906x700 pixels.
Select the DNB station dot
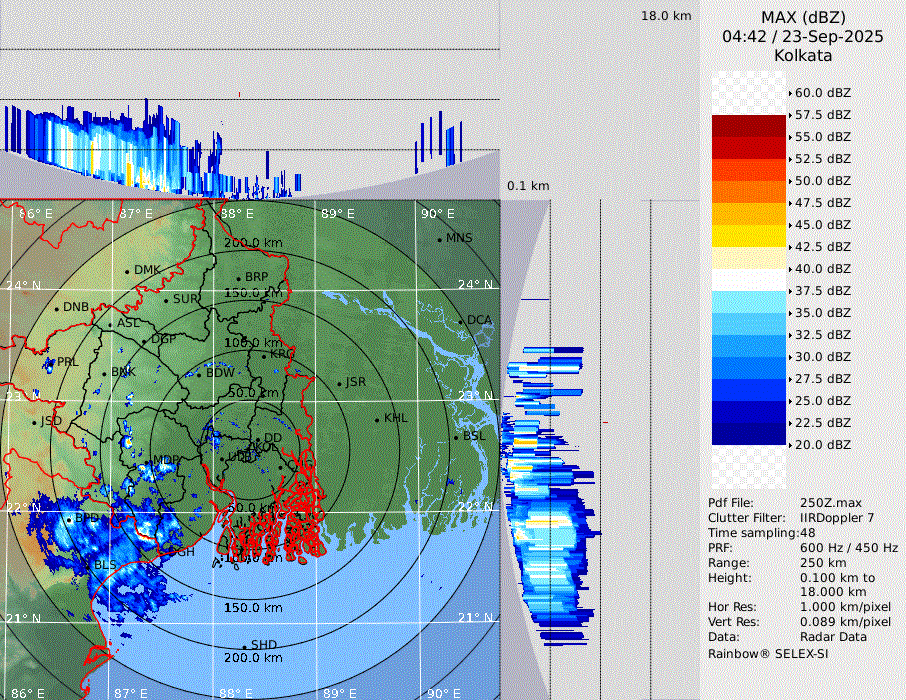point(56,308)
